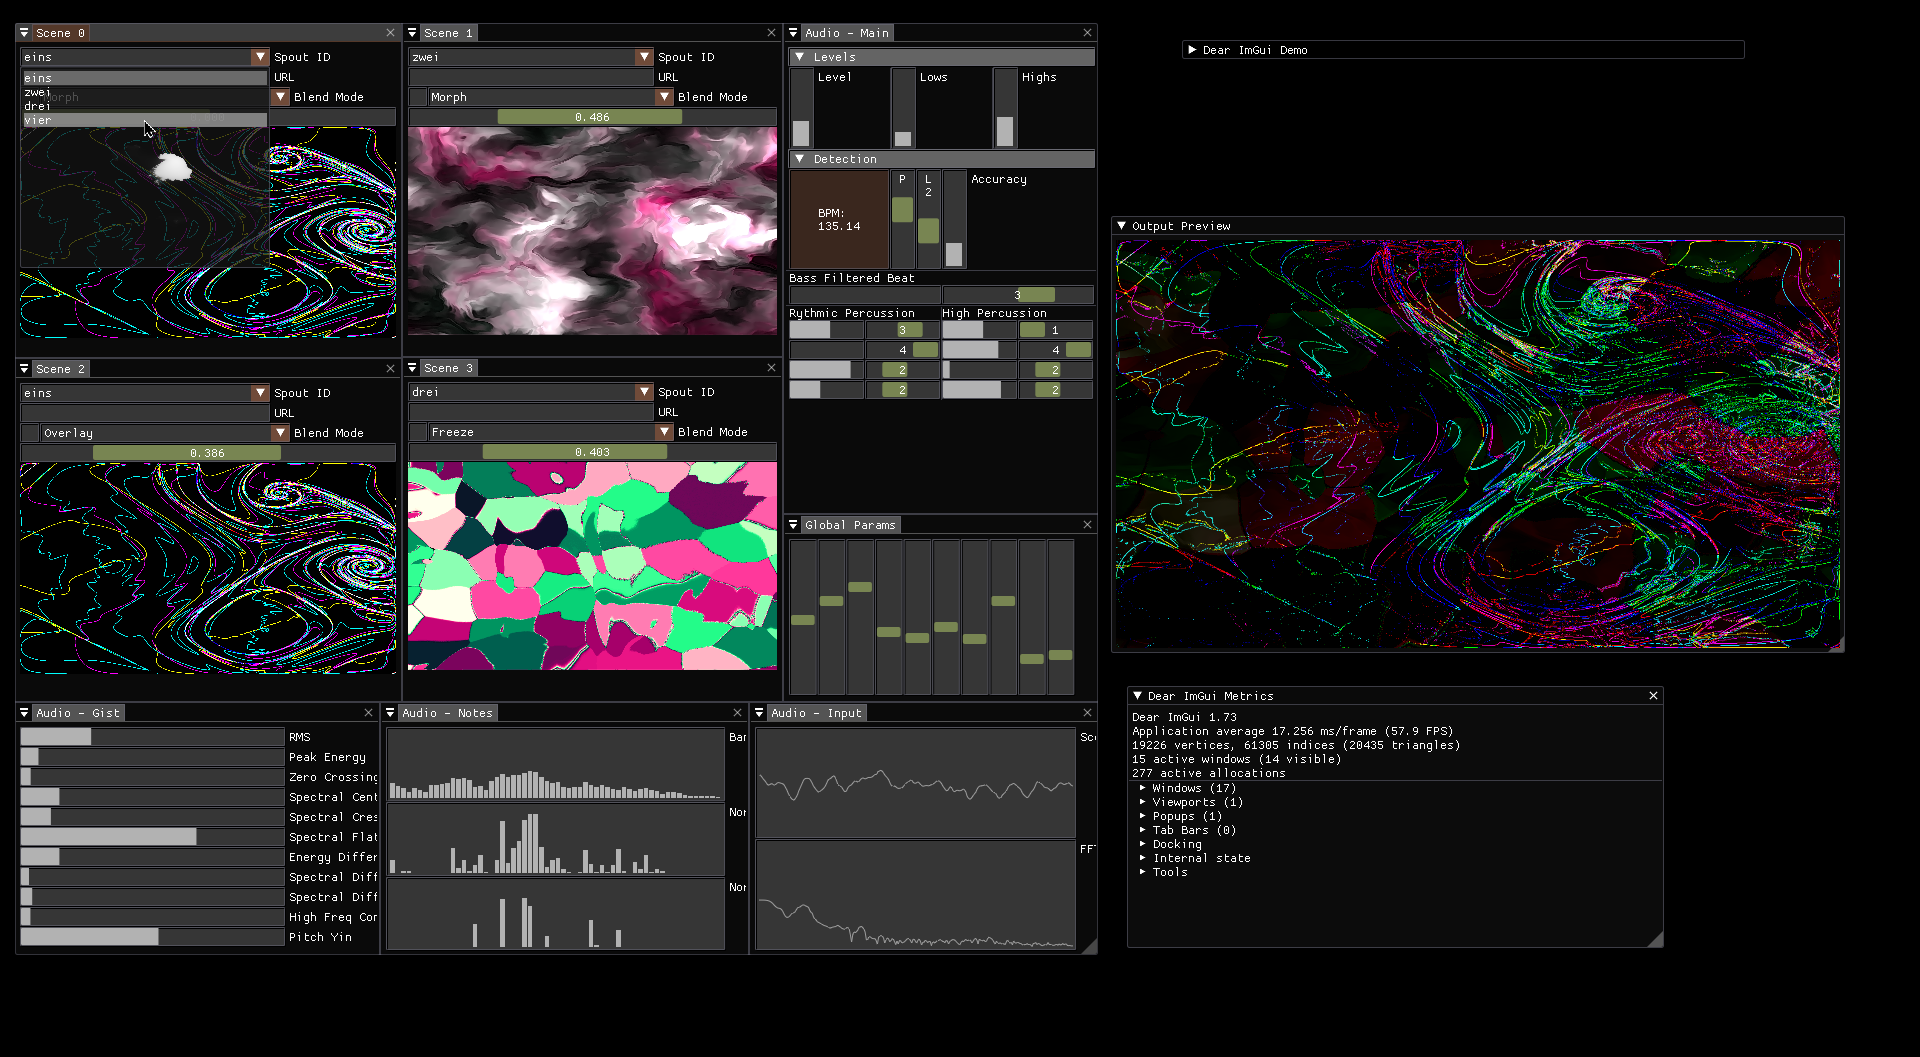Toggle the checkbox beside Morph in Scene 1

(418, 97)
